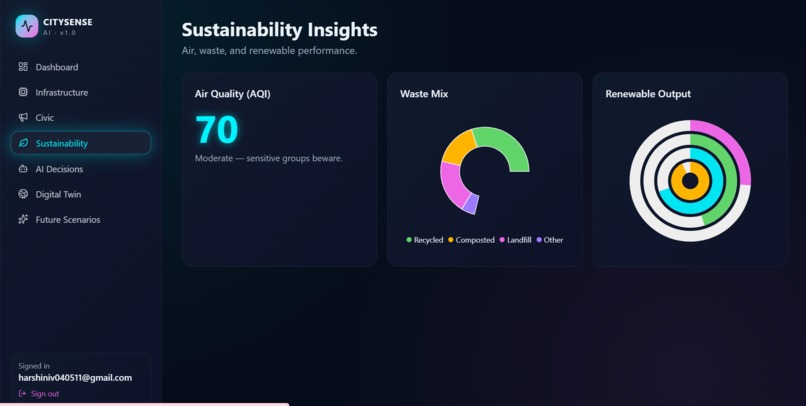Click the purple Other legend dot

539,240
